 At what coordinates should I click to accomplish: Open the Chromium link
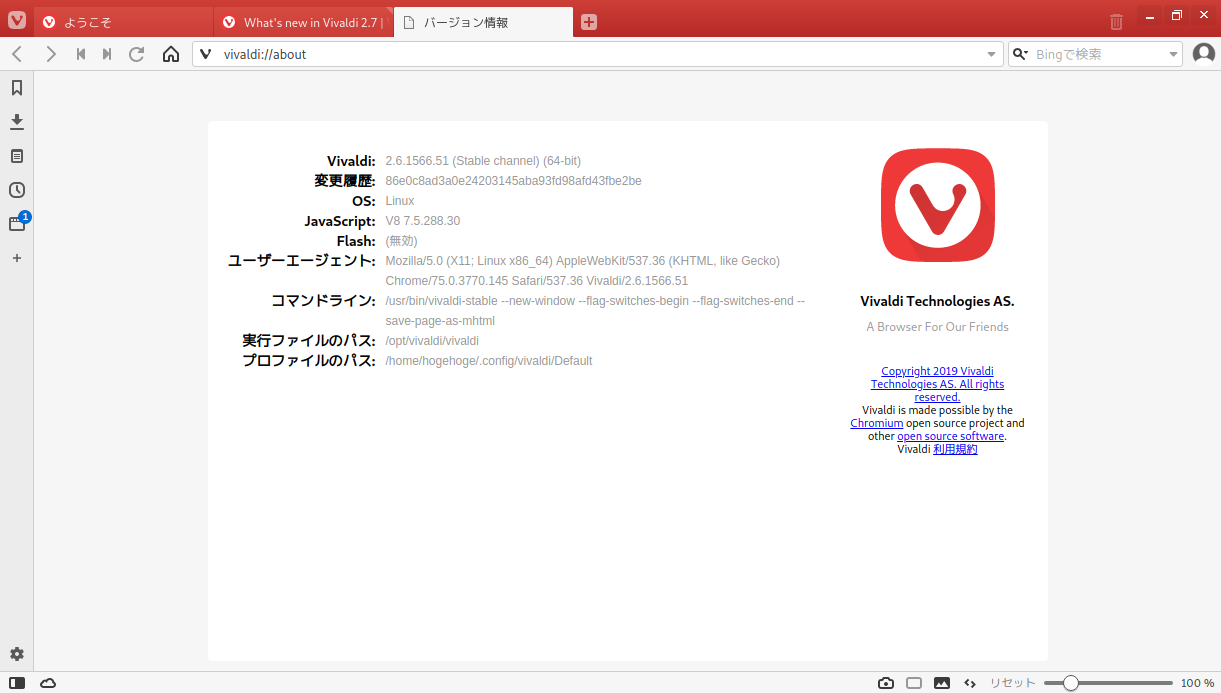pos(877,423)
